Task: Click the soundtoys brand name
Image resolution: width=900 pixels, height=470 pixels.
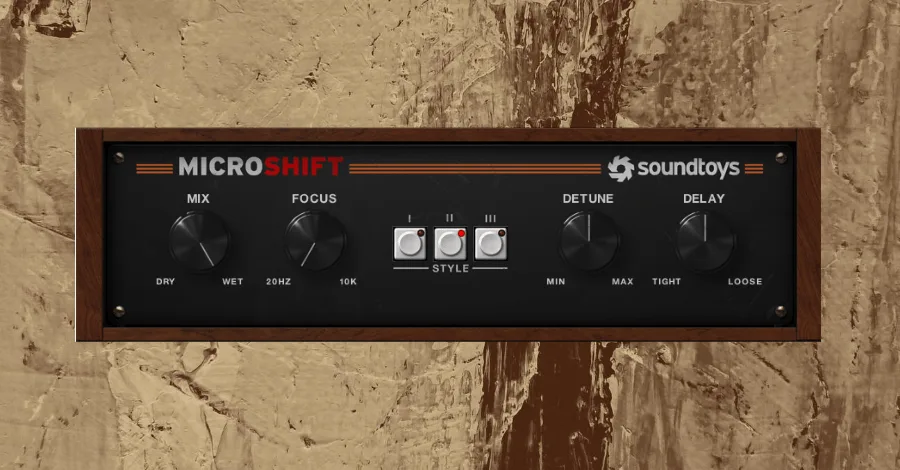Action: [688, 168]
